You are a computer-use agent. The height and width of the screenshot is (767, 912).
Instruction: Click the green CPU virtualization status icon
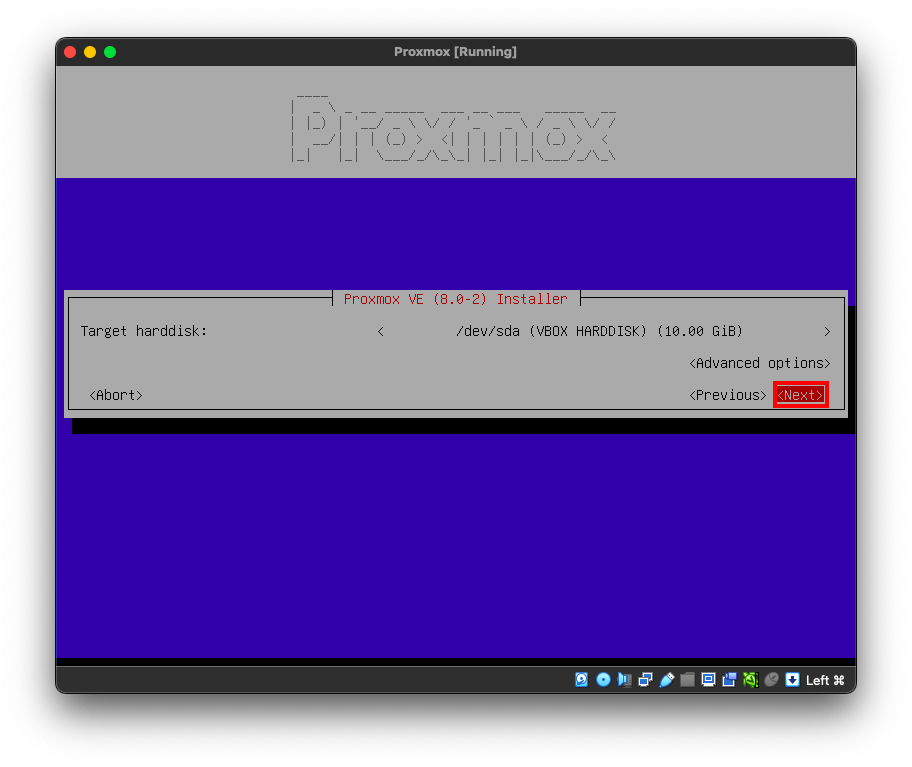[x=750, y=680]
